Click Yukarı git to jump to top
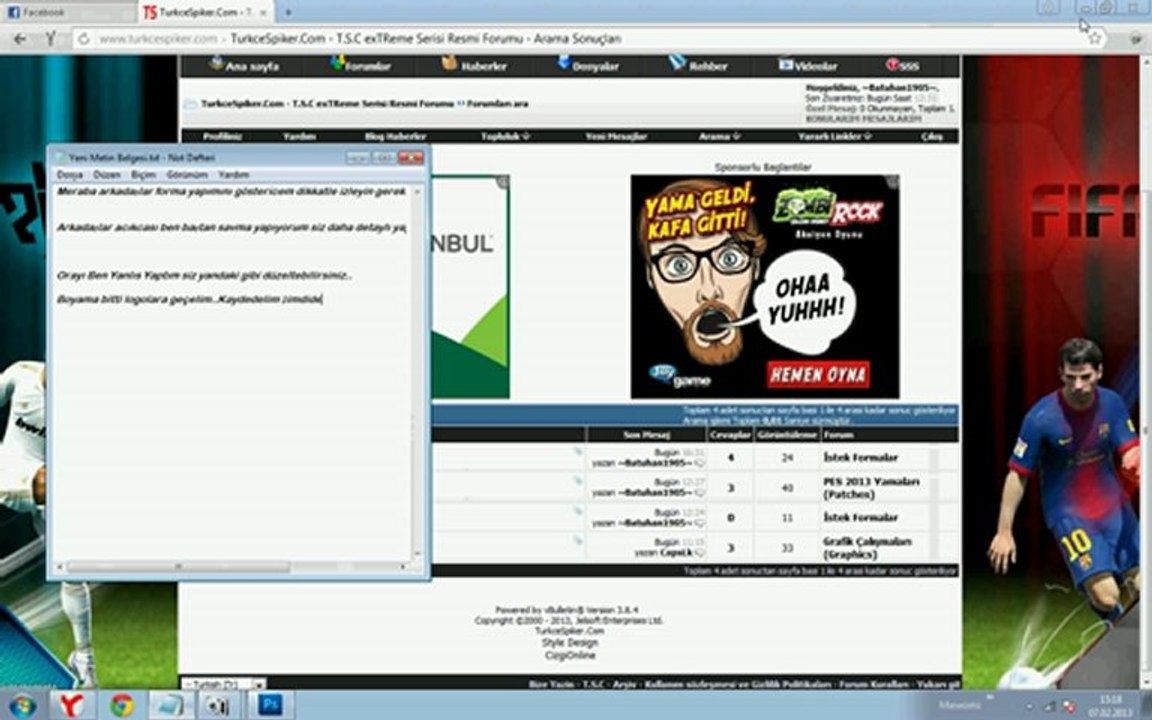This screenshot has width=1152, height=720. pyautogui.click(x=937, y=684)
